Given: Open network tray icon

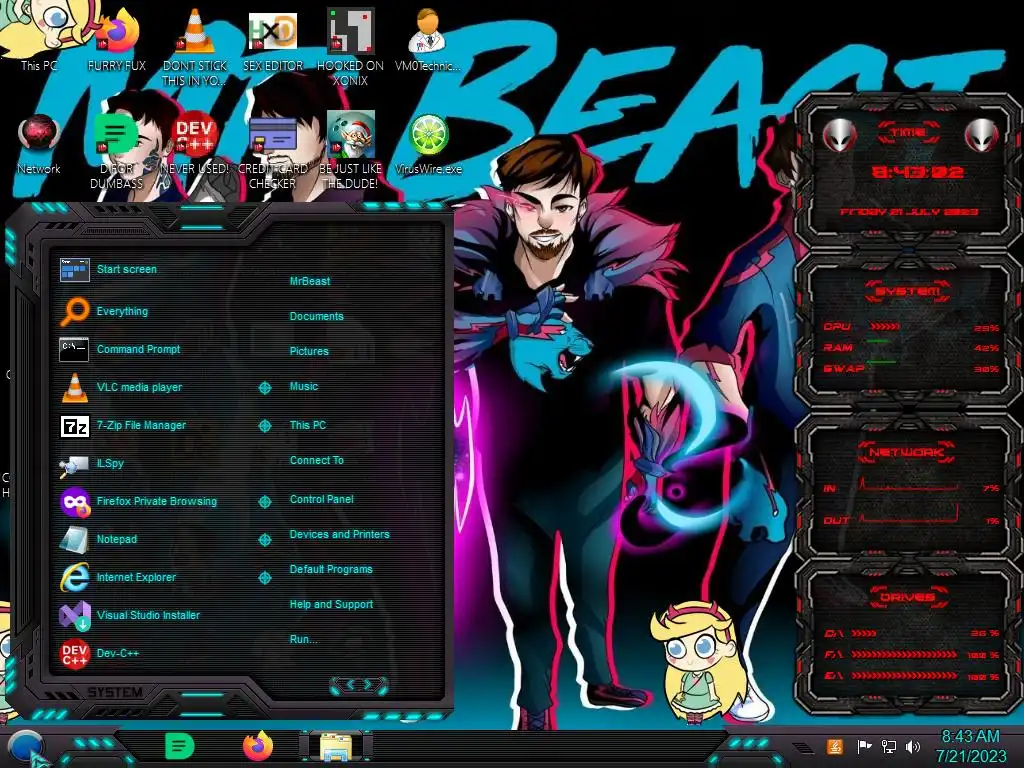Looking at the screenshot, I should click(889, 746).
